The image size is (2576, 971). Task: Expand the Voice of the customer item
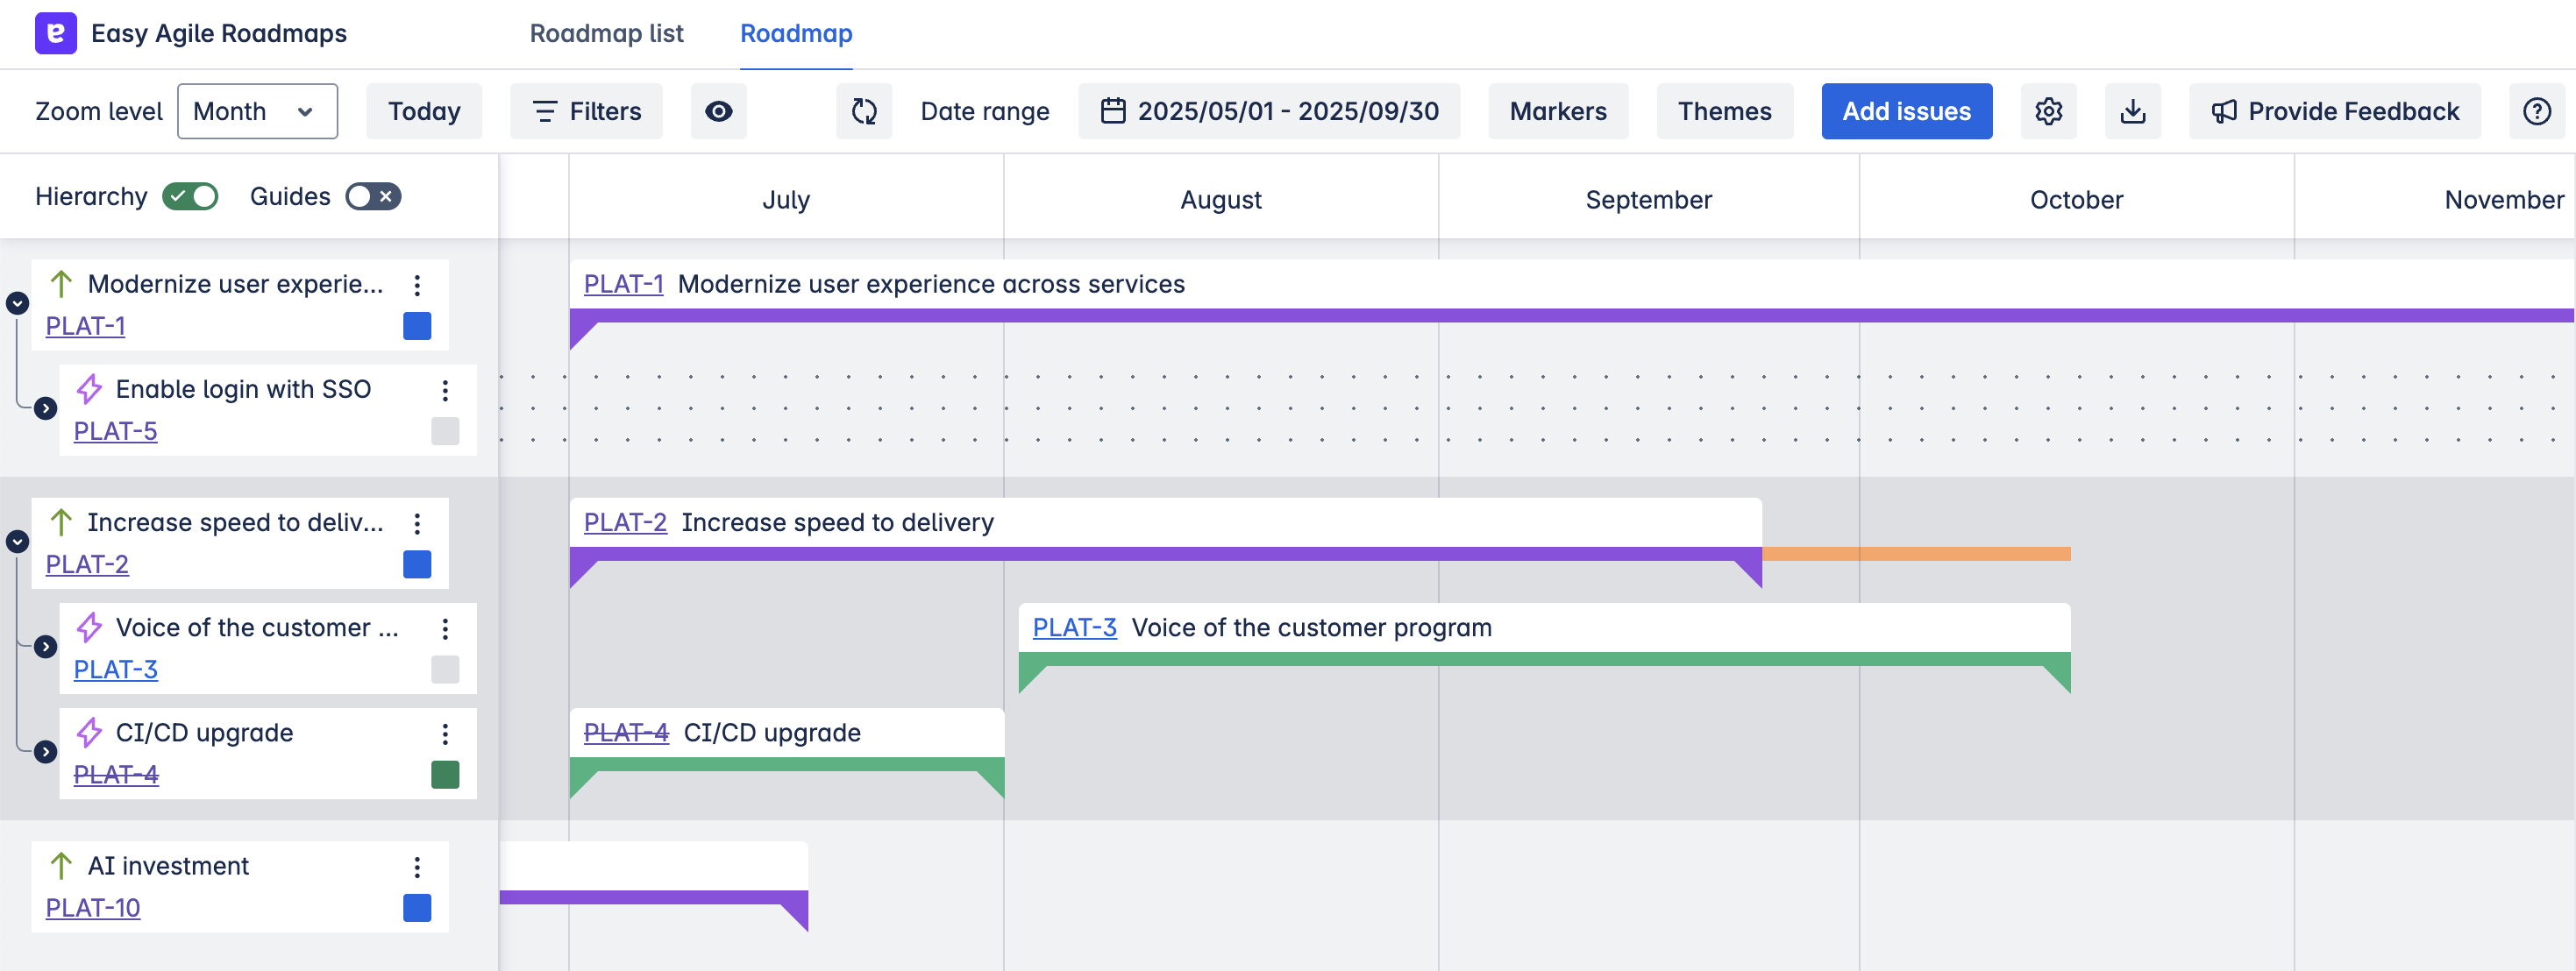[45, 647]
